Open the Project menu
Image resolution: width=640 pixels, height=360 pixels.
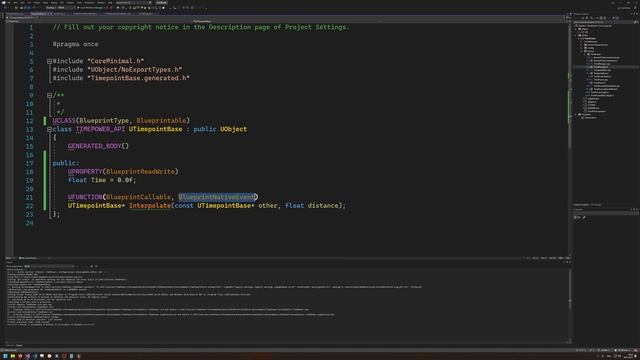(37, 2)
